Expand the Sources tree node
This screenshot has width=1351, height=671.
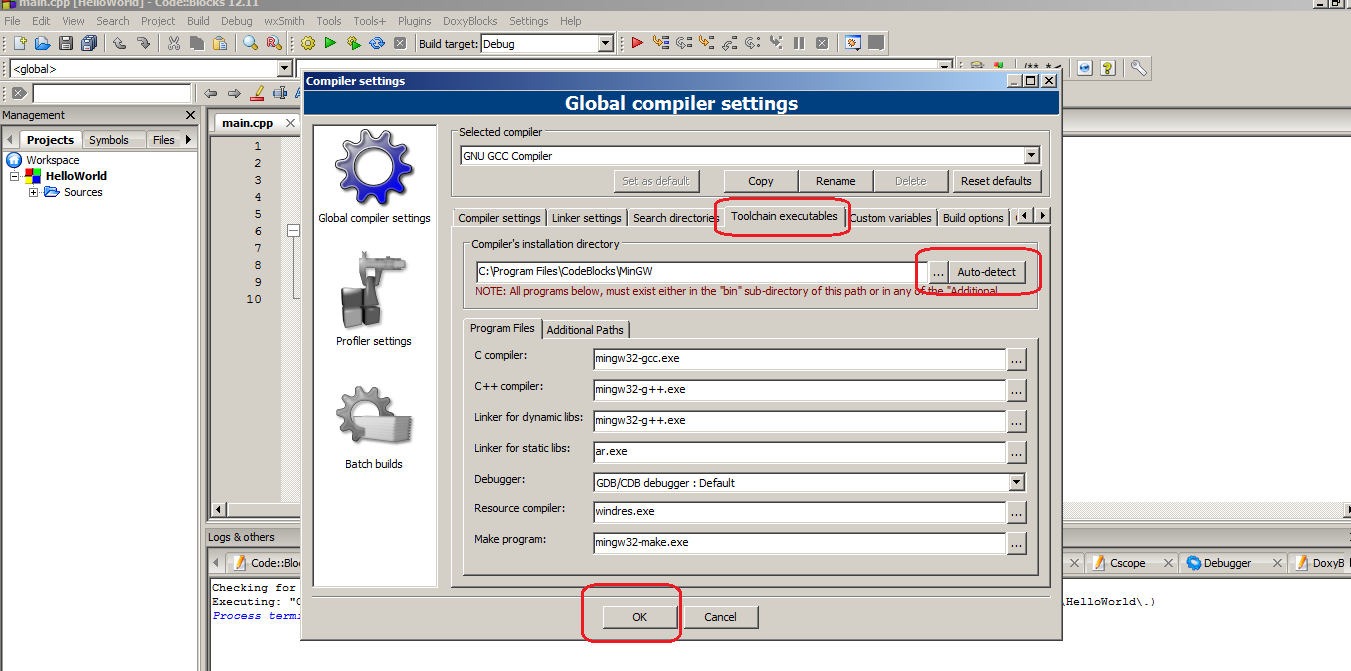point(34,192)
